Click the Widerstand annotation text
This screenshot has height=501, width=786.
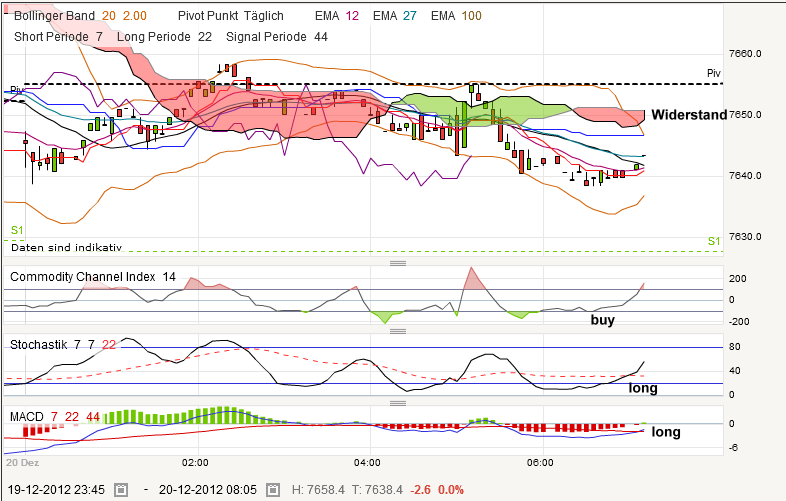pyautogui.click(x=689, y=115)
